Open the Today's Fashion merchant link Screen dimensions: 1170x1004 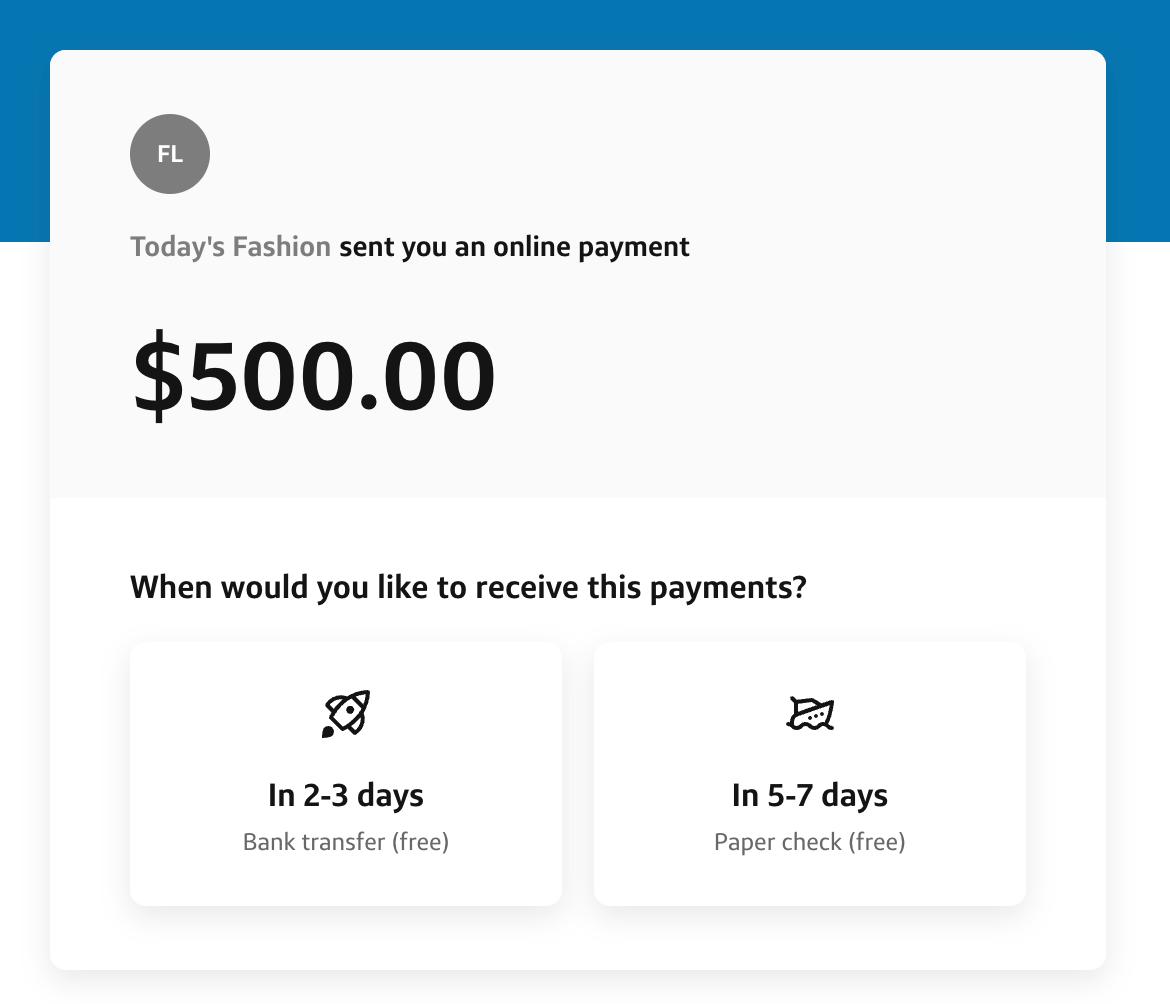point(229,246)
